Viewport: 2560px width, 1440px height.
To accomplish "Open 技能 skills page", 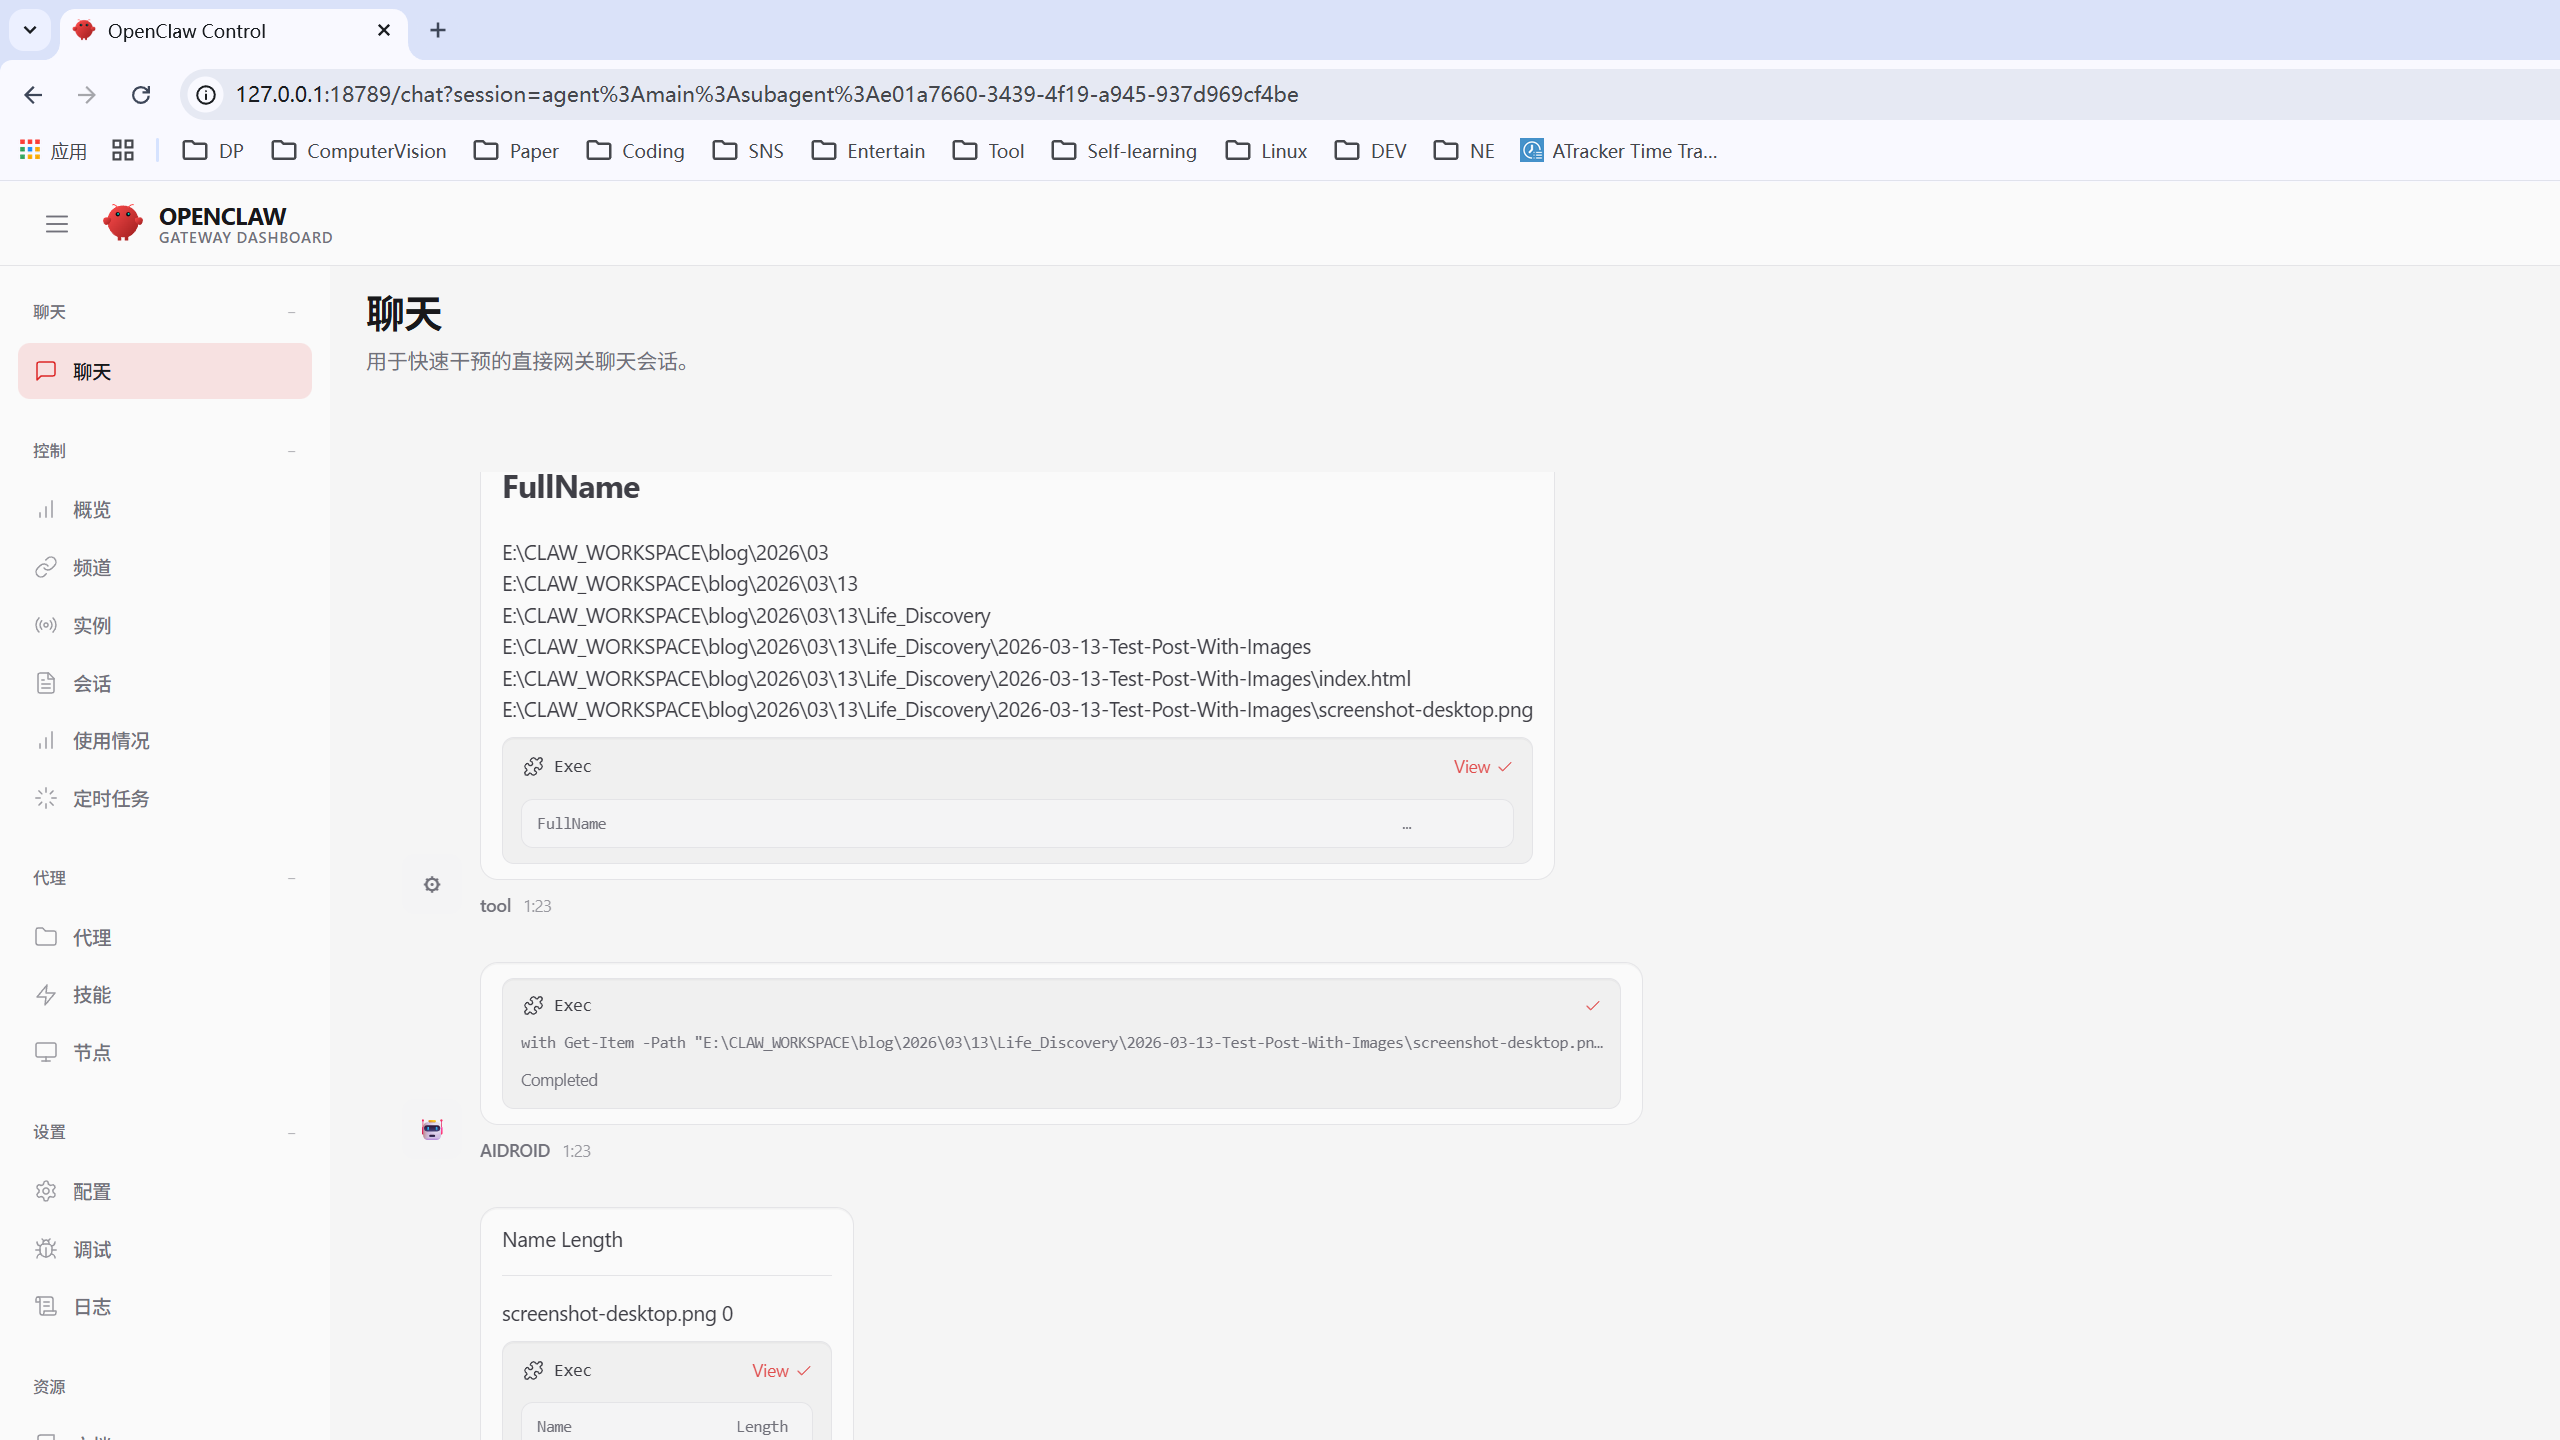I will click(92, 995).
